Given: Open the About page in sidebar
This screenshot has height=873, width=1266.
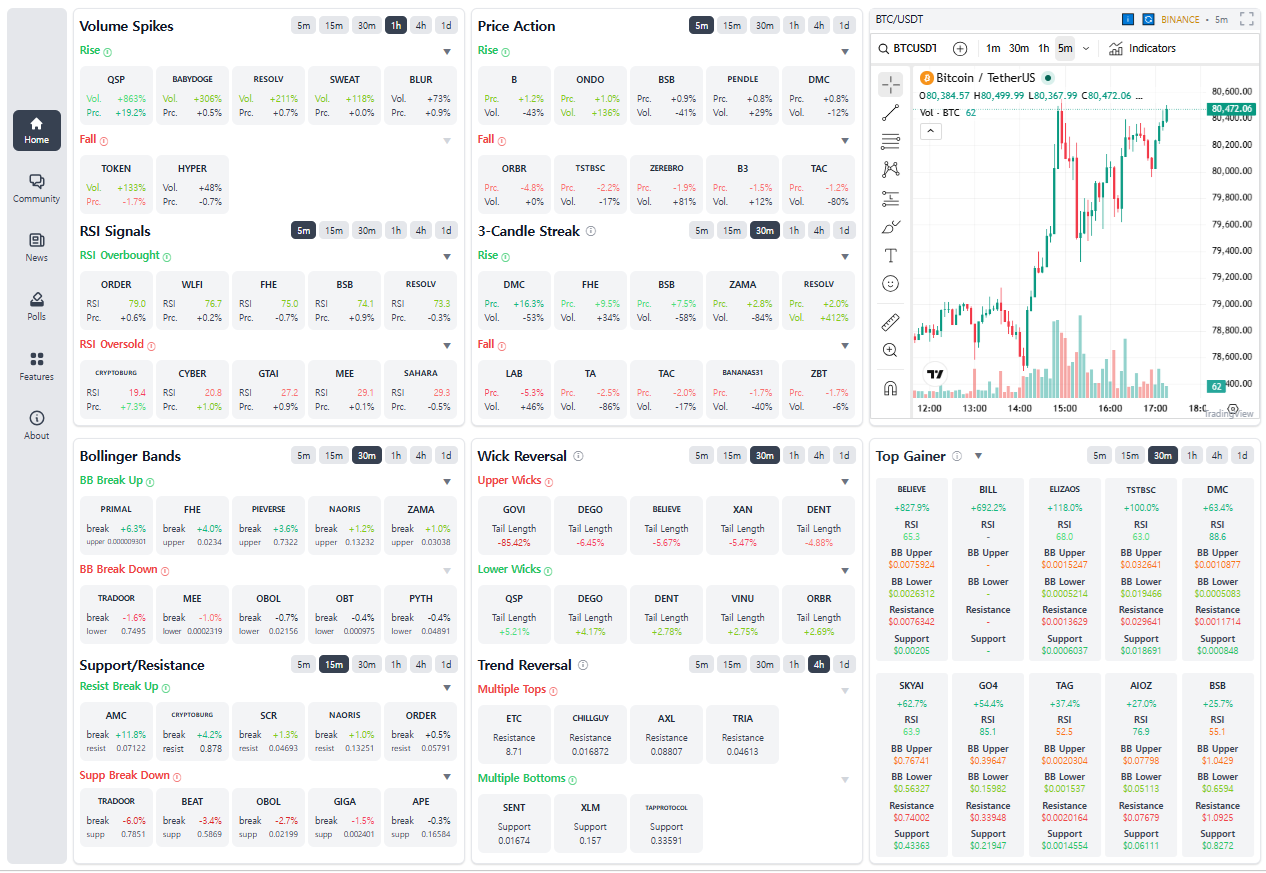Looking at the screenshot, I should [x=37, y=426].
